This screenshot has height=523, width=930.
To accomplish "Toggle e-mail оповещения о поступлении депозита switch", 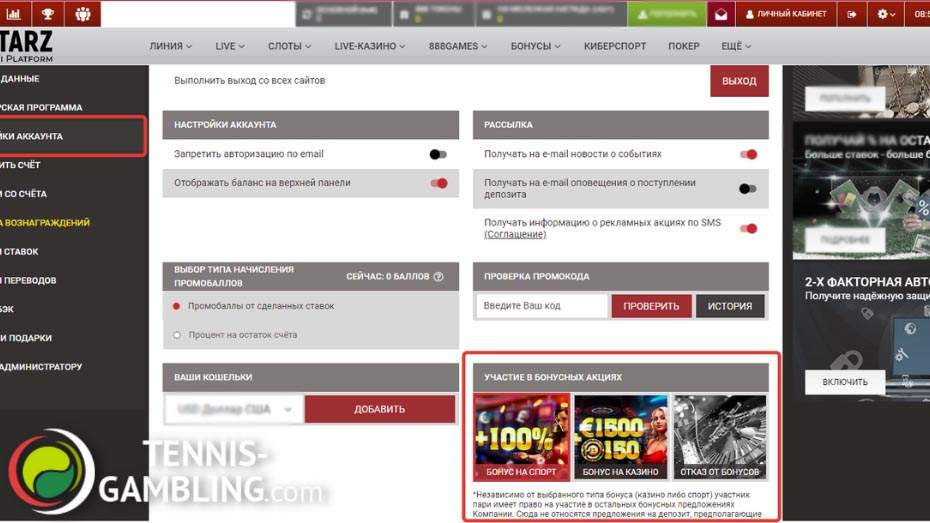I will point(747,189).
